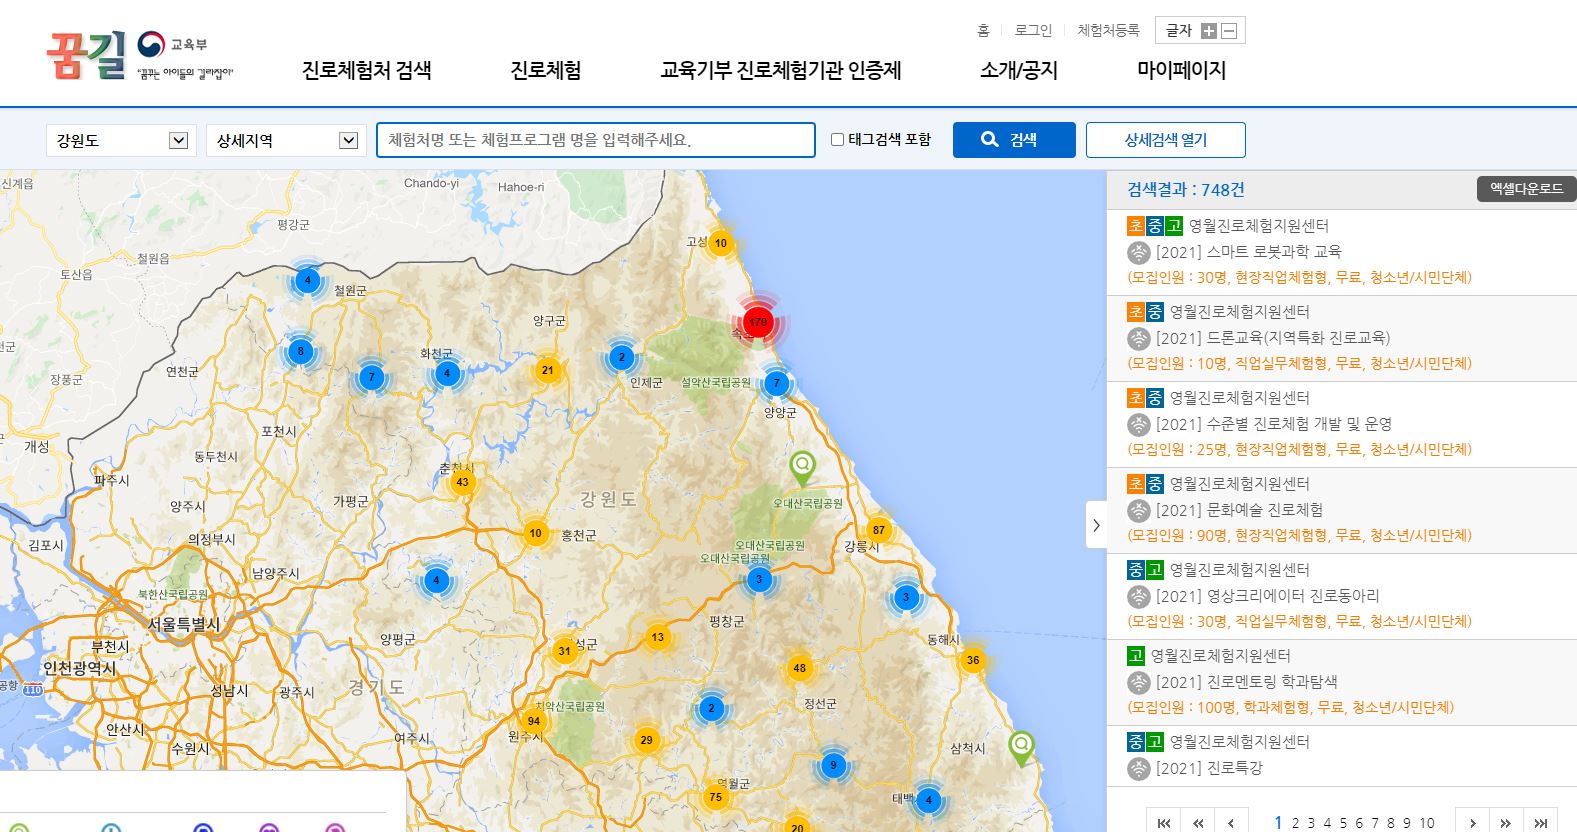Toggle the 태그검색 포함 checkbox
The image size is (1577, 832).
click(838, 140)
